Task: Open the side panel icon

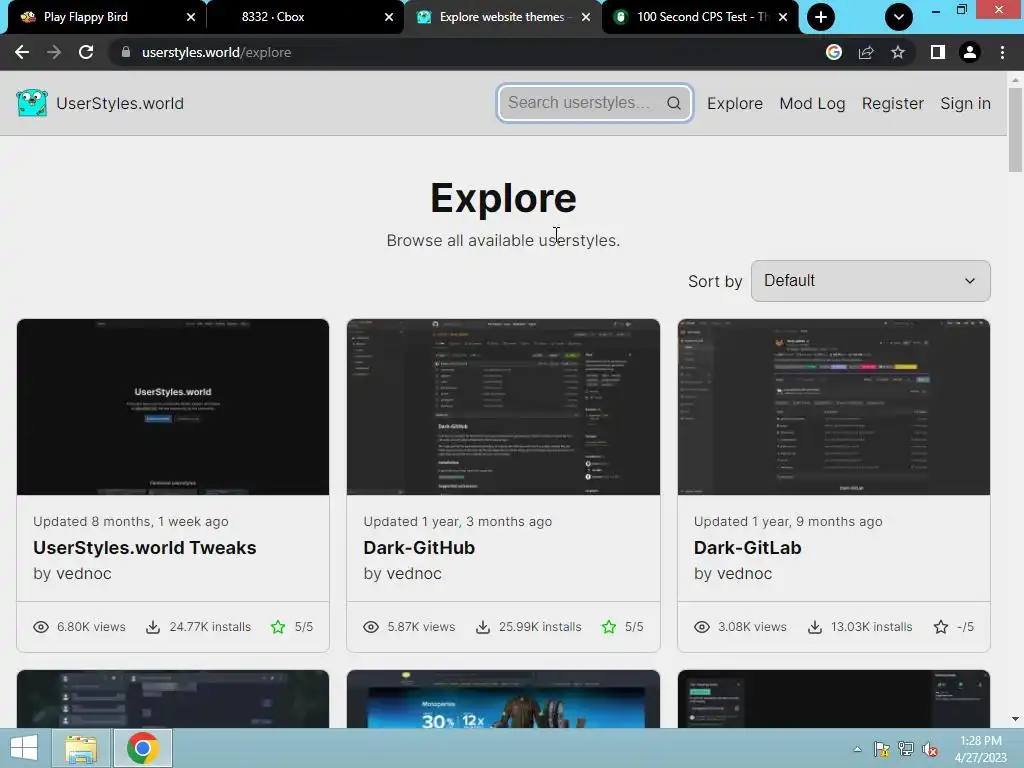Action: [938, 52]
